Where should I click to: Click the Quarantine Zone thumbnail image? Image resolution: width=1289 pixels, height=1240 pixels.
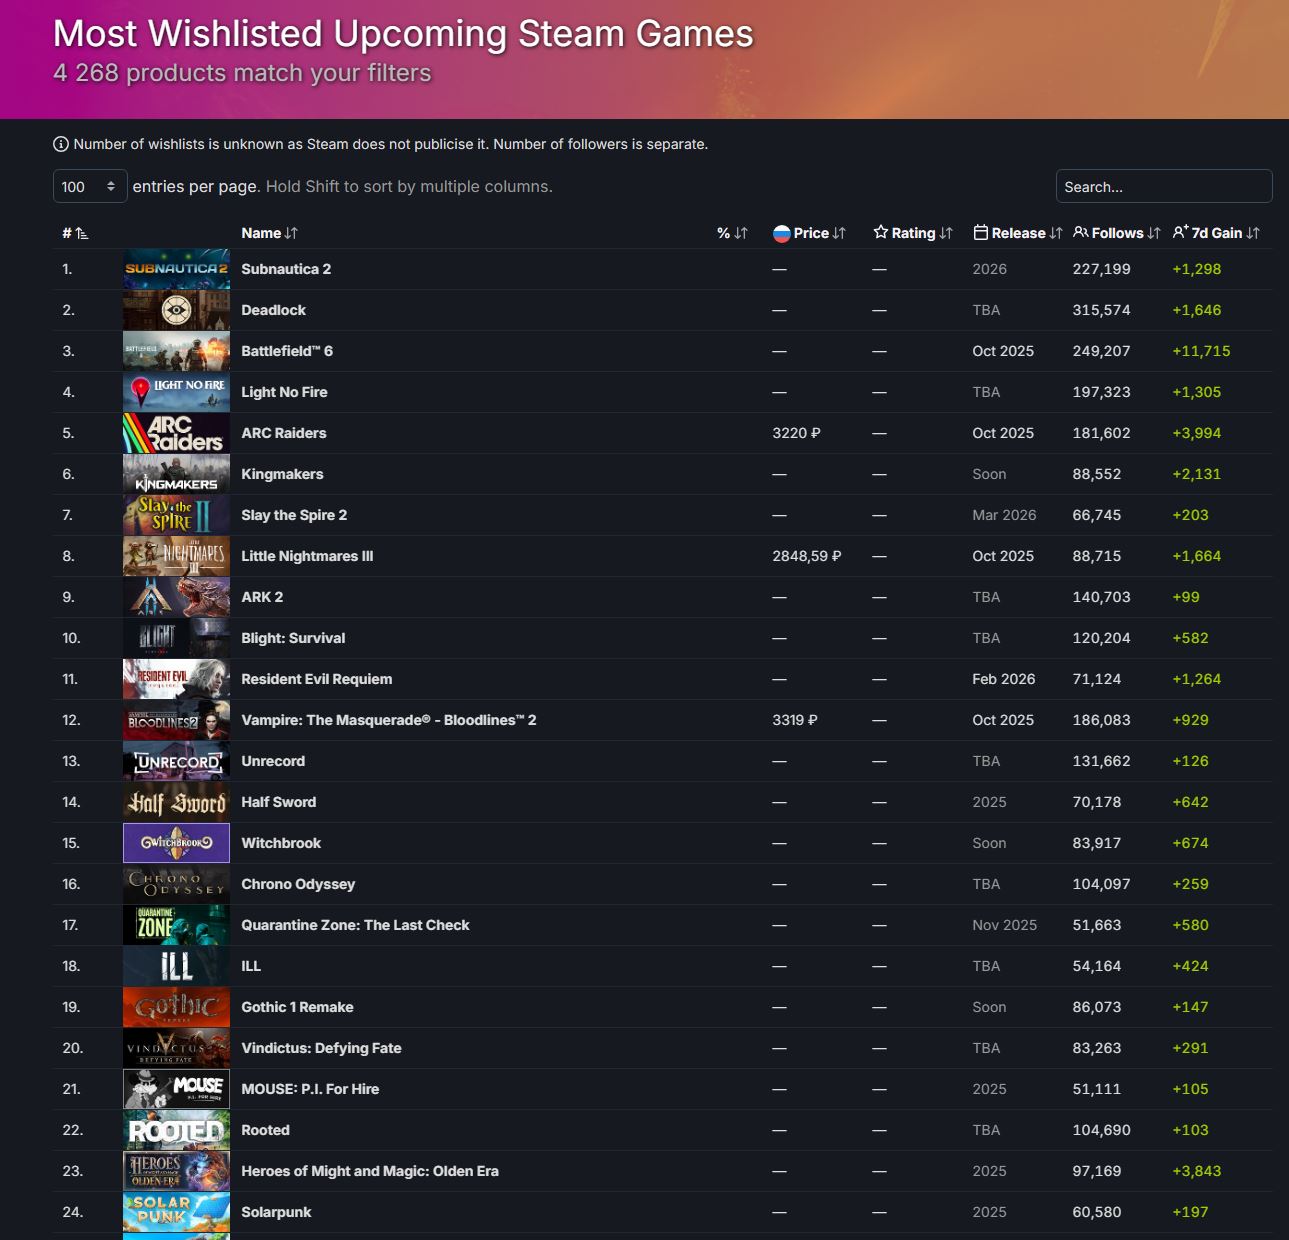click(176, 925)
